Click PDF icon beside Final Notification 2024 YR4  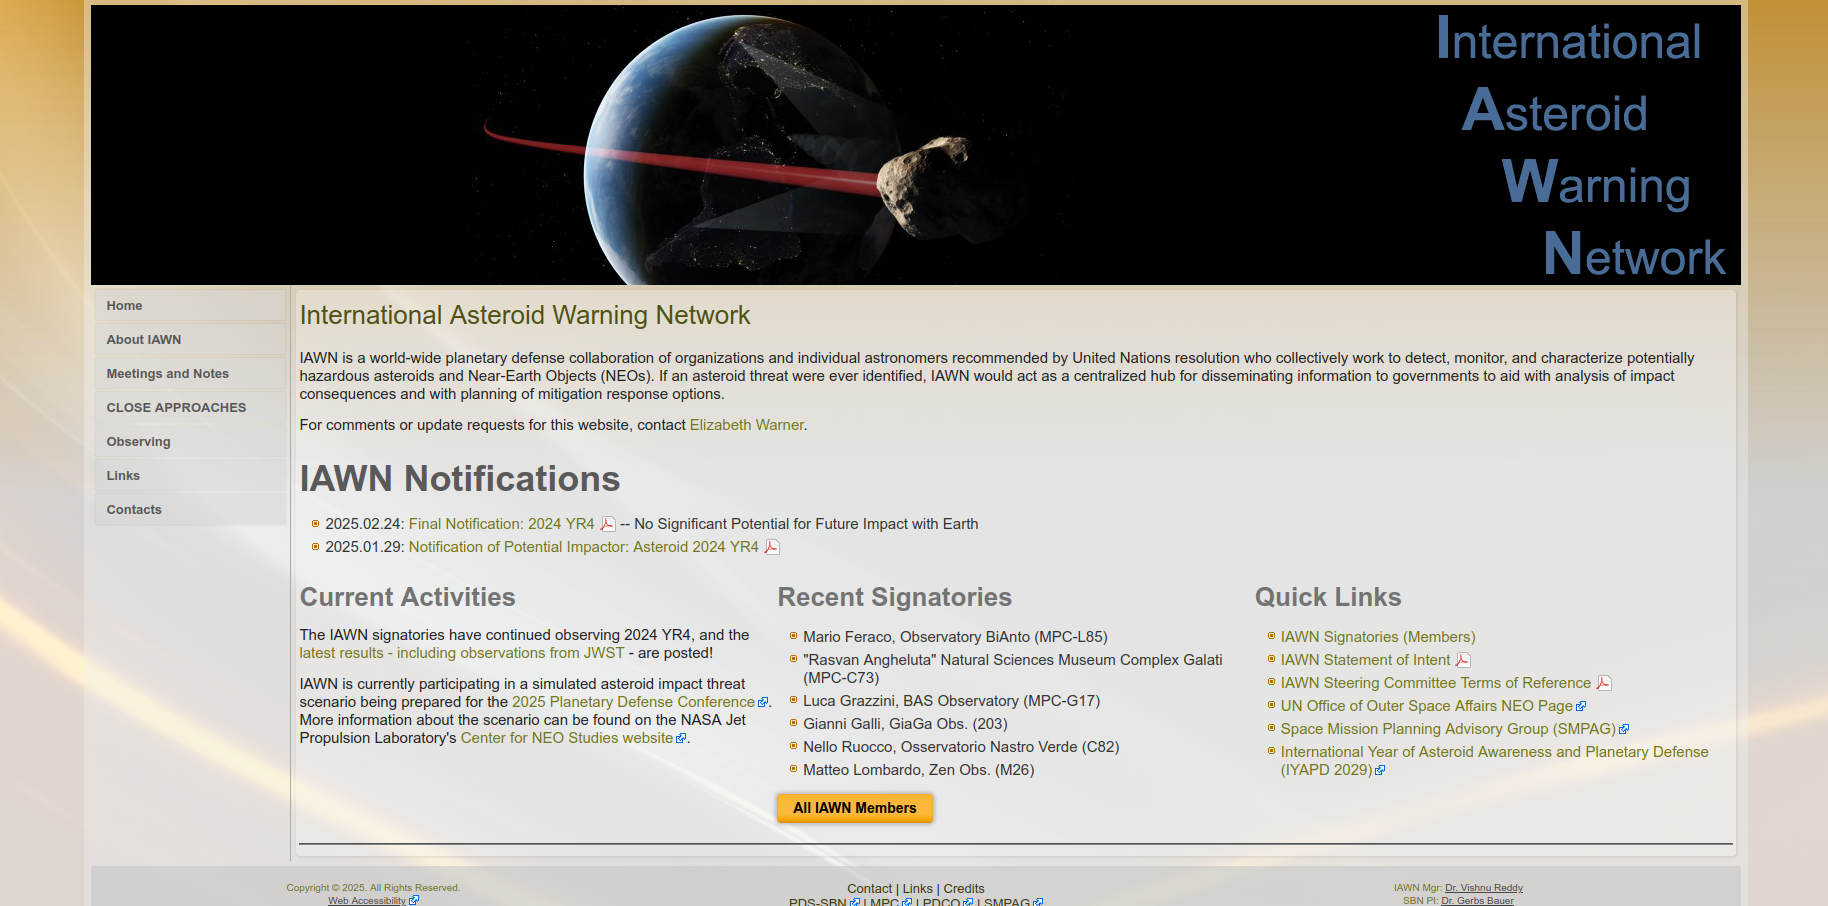pos(607,524)
